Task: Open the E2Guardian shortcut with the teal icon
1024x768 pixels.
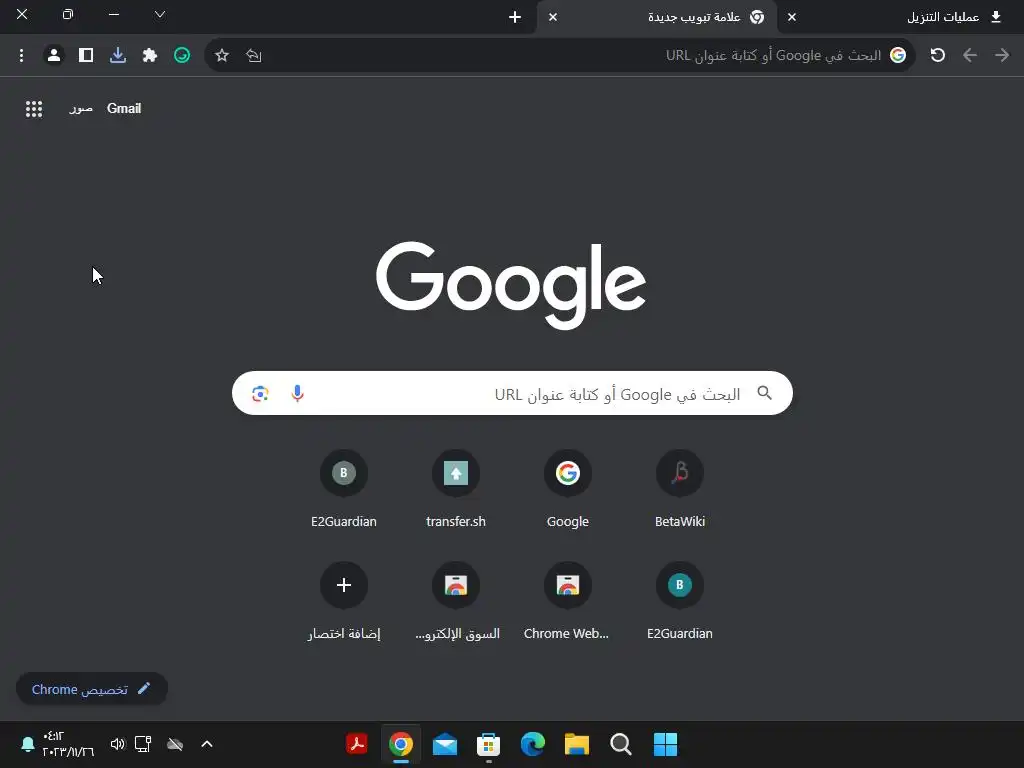Action: click(x=680, y=599)
